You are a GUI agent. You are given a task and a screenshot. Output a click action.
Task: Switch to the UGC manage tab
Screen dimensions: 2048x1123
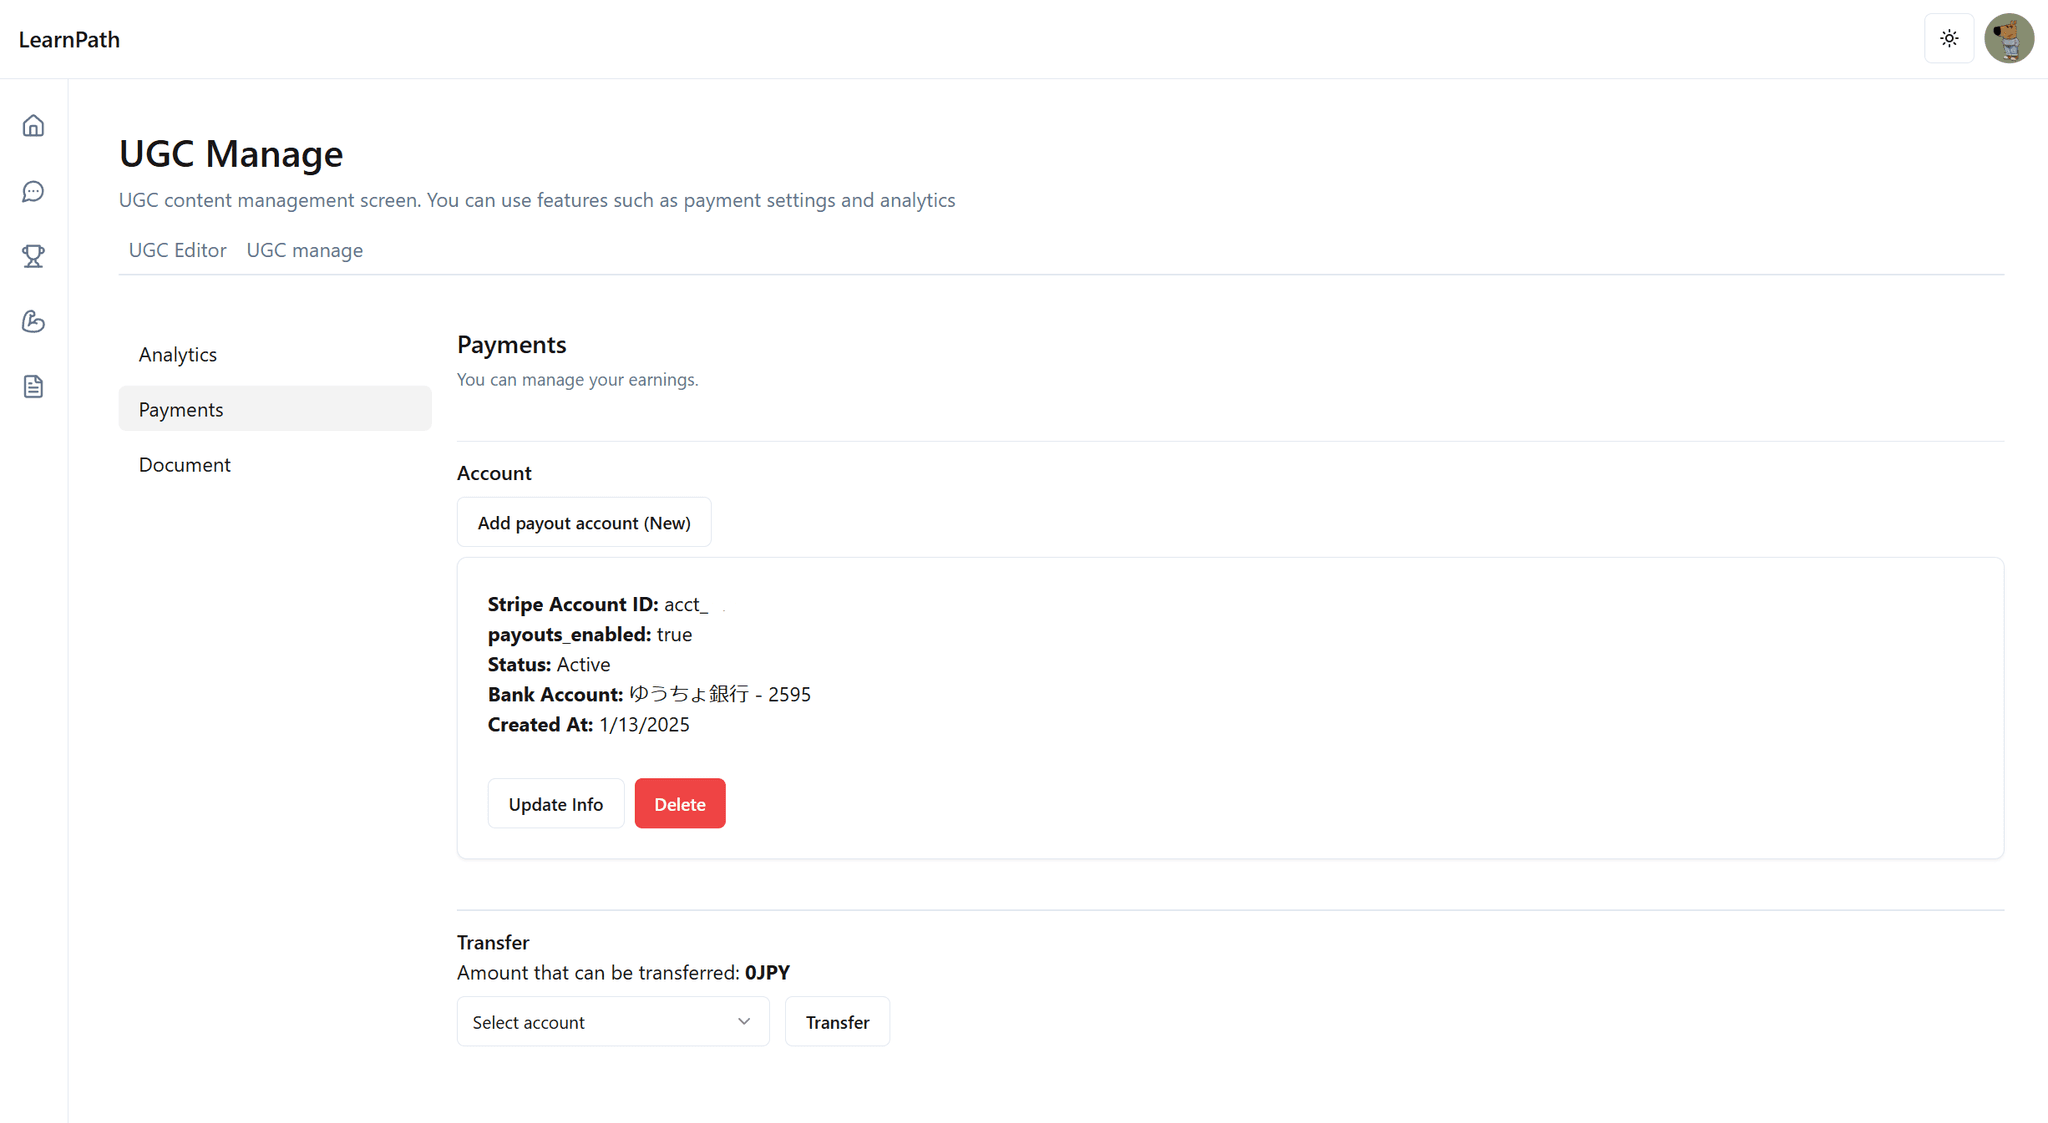click(304, 249)
